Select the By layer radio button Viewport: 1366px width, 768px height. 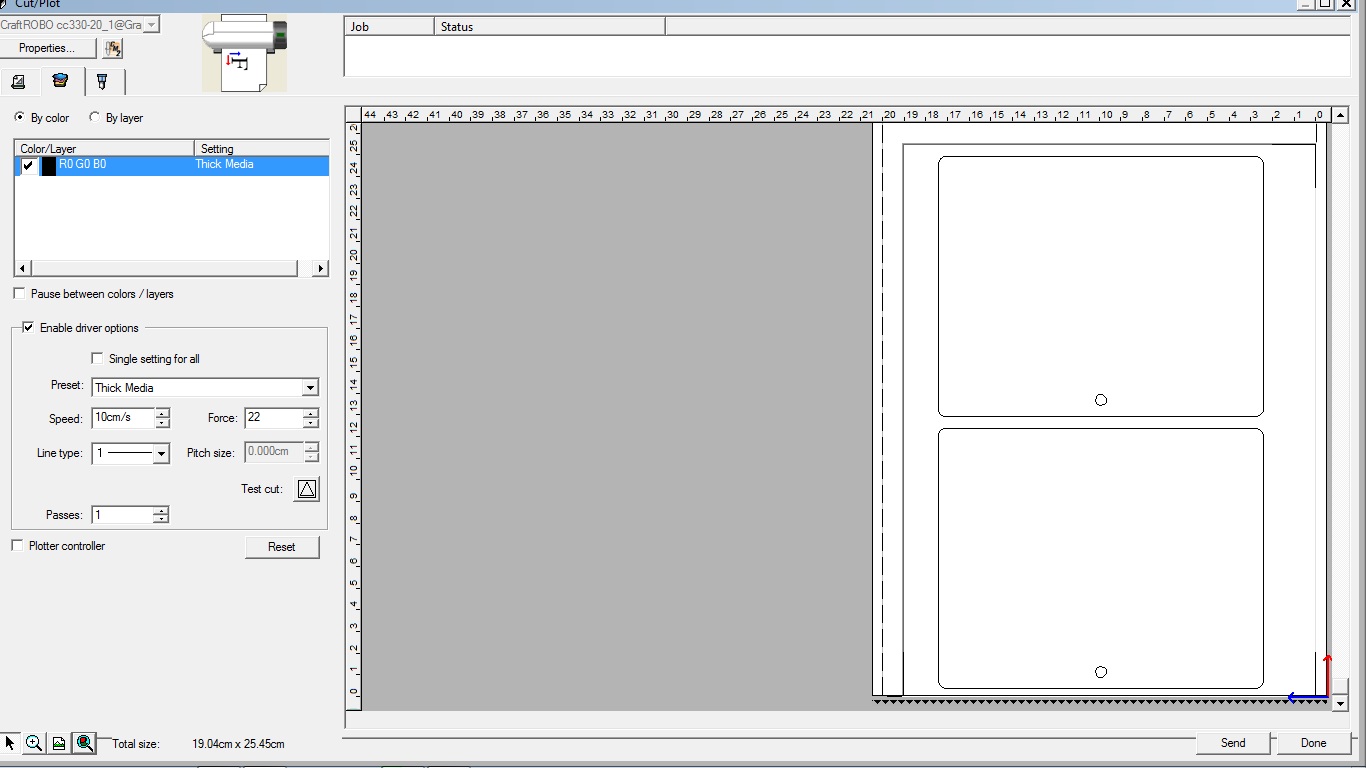[x=95, y=117]
